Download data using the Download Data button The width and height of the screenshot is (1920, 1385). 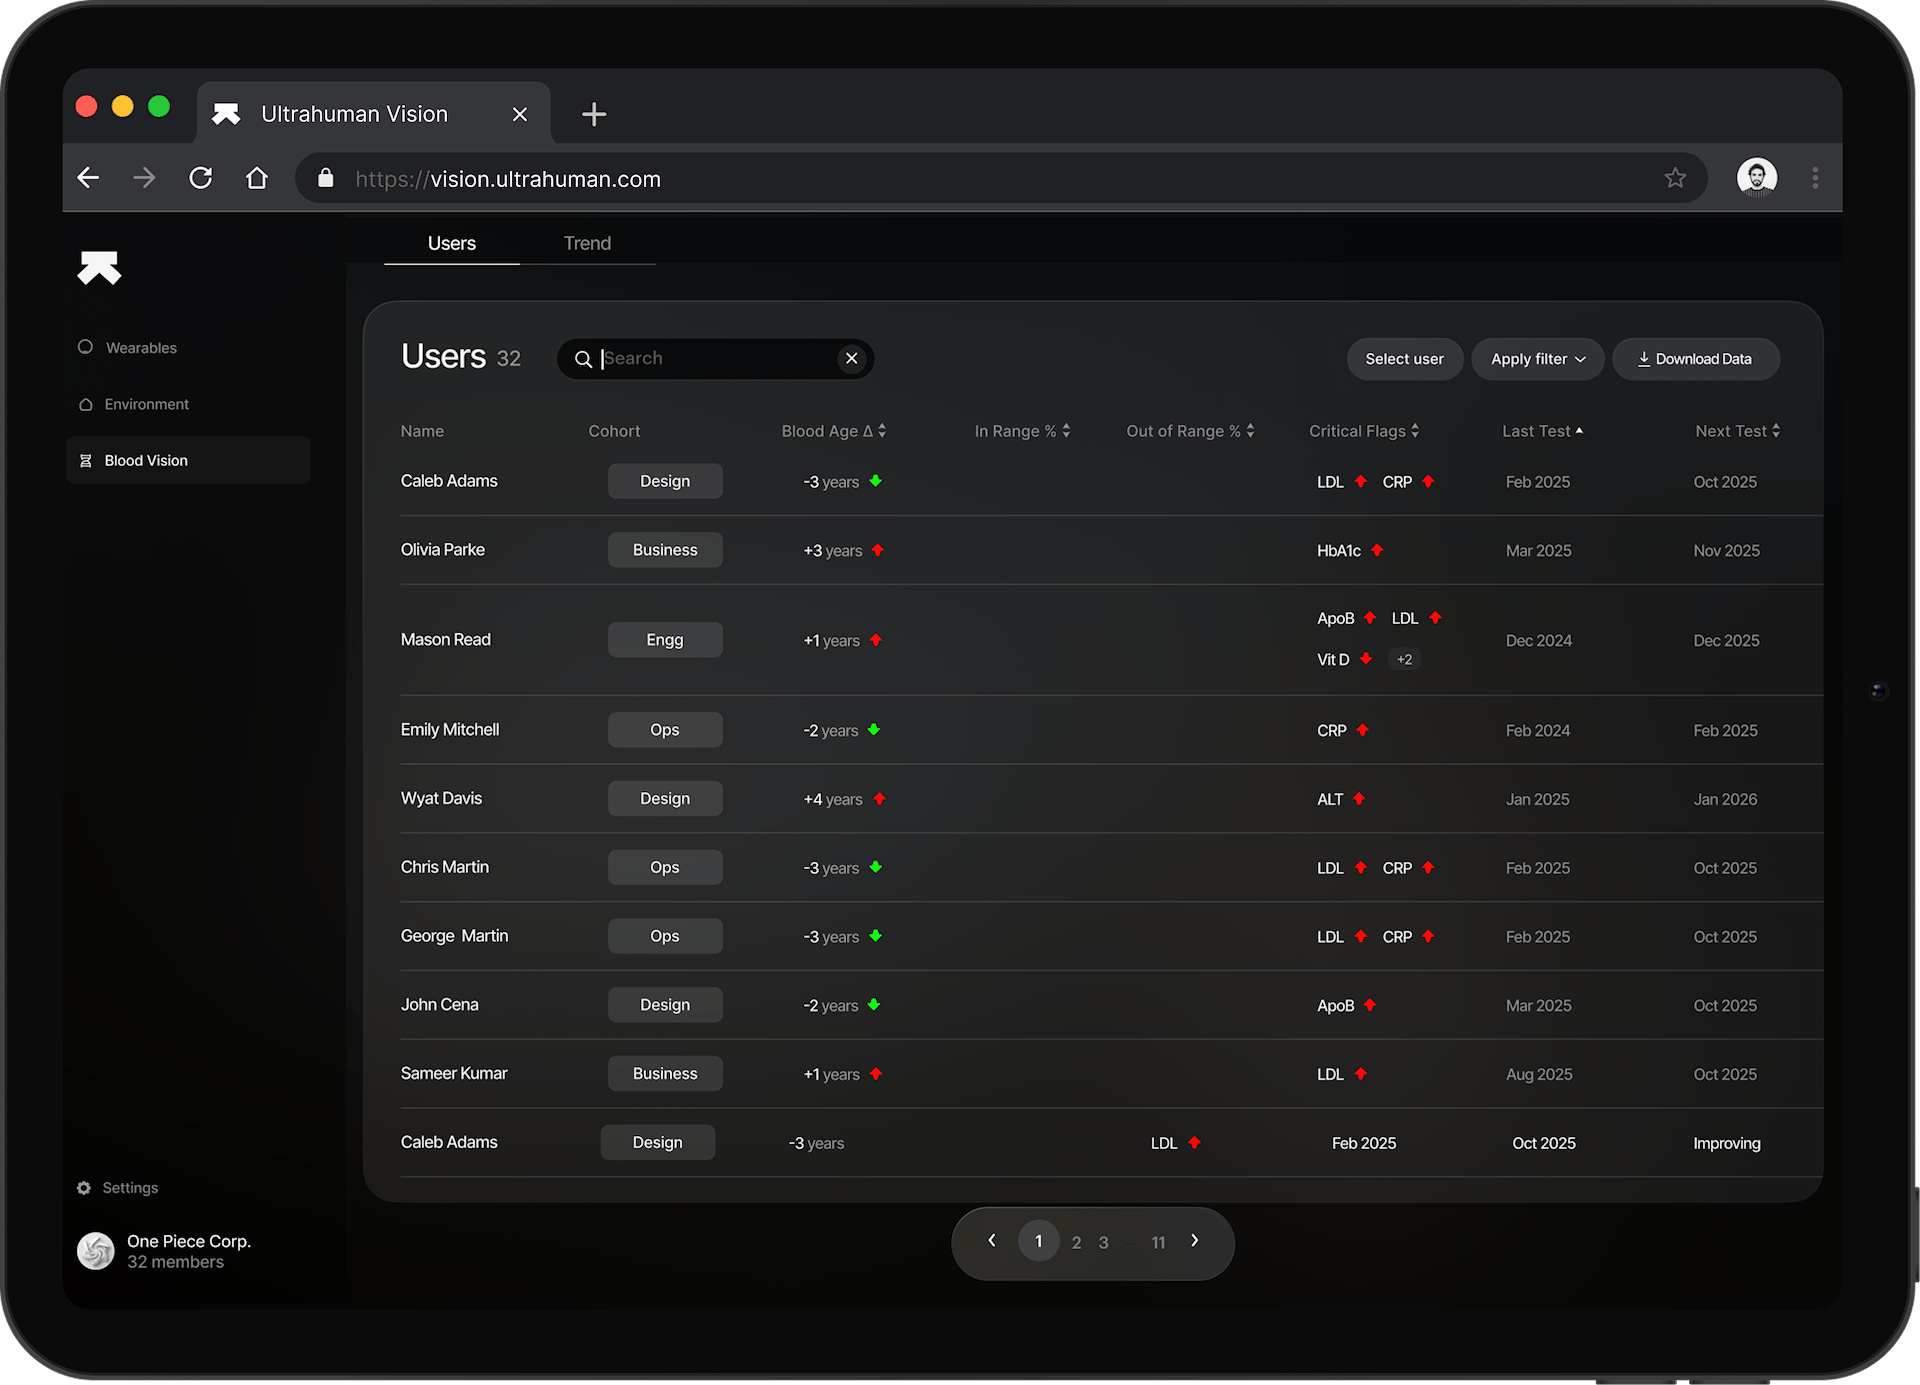pos(1695,359)
